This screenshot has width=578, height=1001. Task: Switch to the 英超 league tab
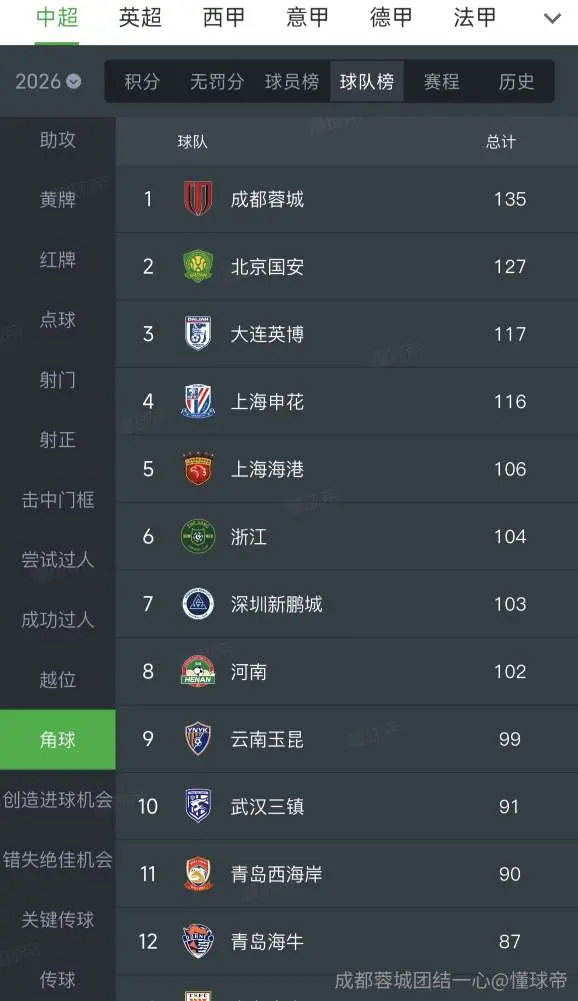[x=141, y=17]
